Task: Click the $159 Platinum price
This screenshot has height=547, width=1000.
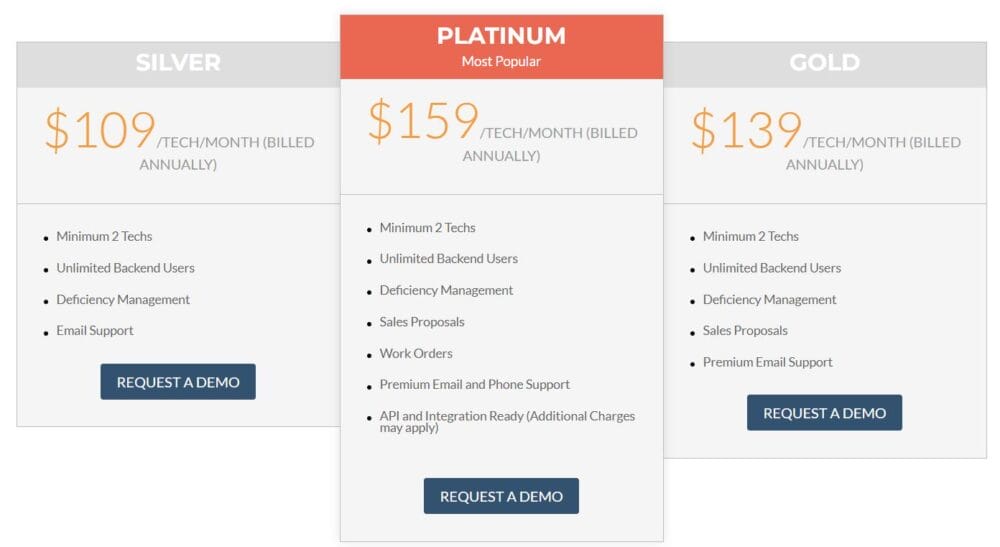Action: 423,121
